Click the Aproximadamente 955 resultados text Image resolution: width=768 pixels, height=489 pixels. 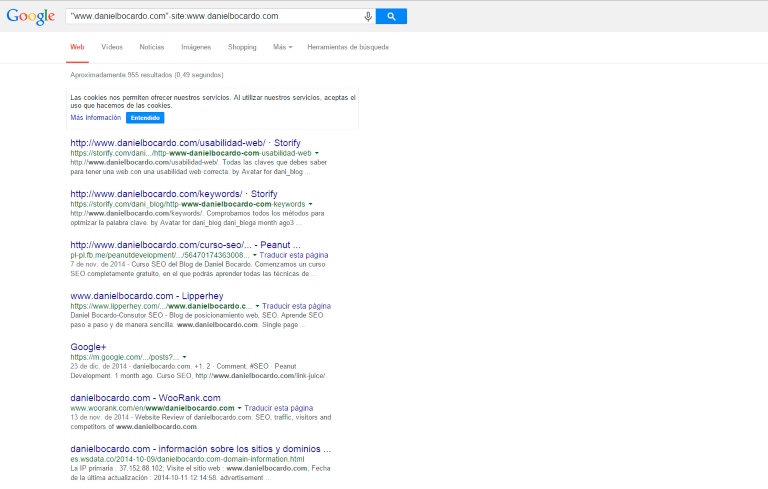[x=146, y=75]
